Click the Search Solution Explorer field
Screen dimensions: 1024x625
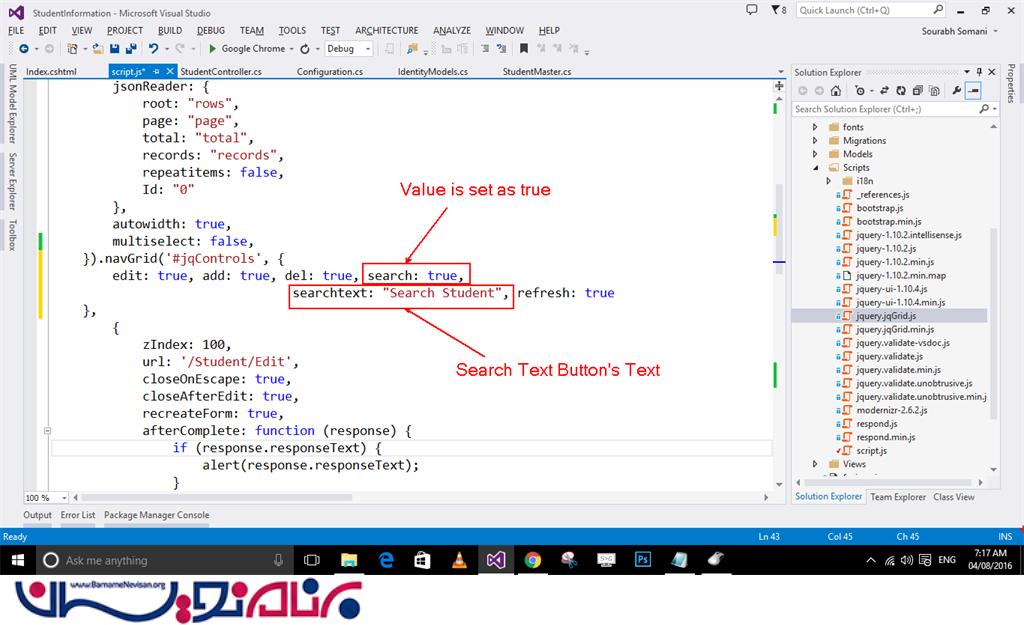(880, 109)
